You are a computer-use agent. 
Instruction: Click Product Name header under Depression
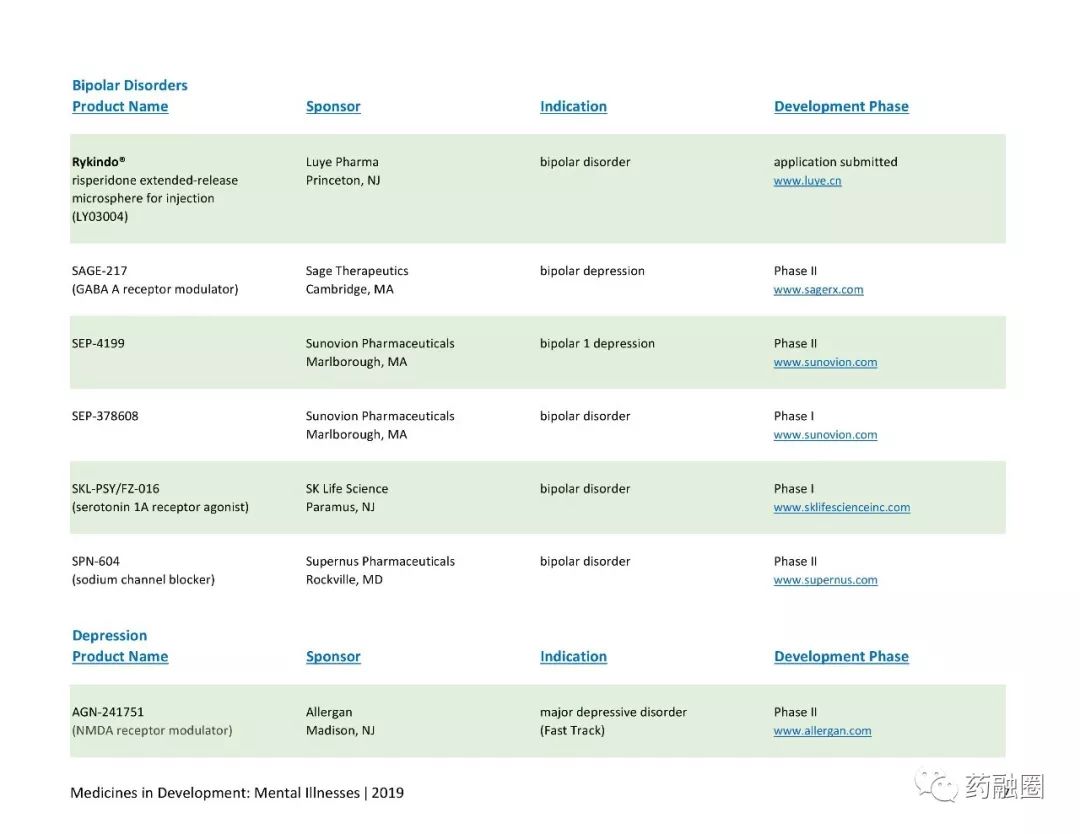120,657
